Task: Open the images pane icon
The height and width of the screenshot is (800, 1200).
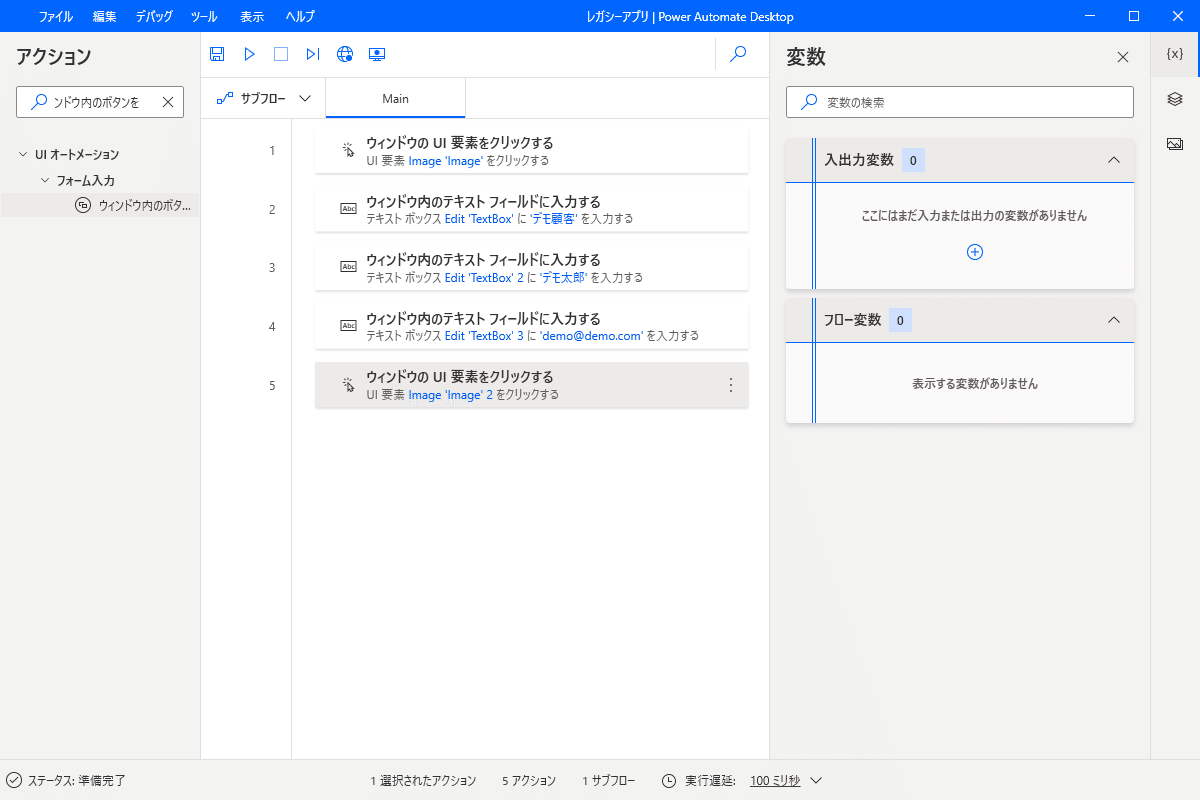Action: 1174,143
